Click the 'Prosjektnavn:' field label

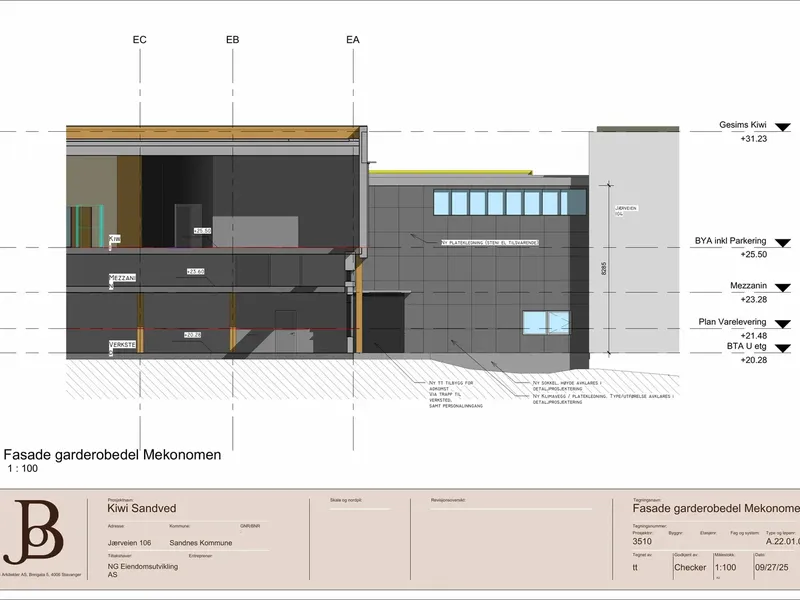tap(120, 500)
